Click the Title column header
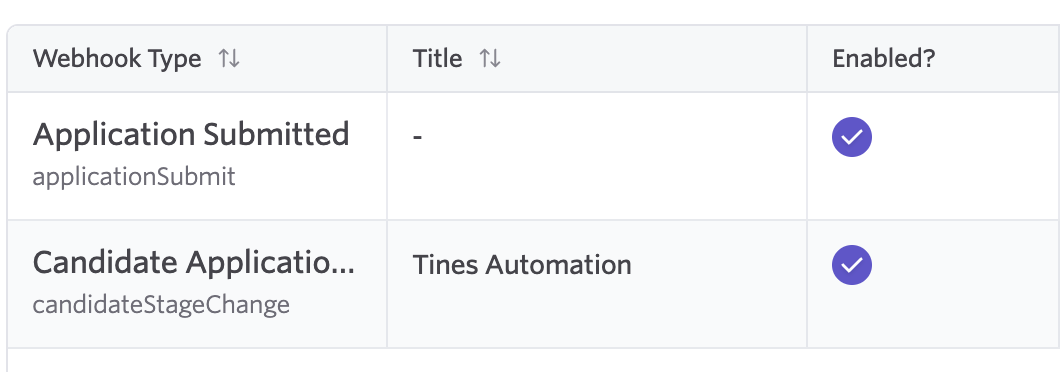This screenshot has width=1060, height=372. coord(597,59)
